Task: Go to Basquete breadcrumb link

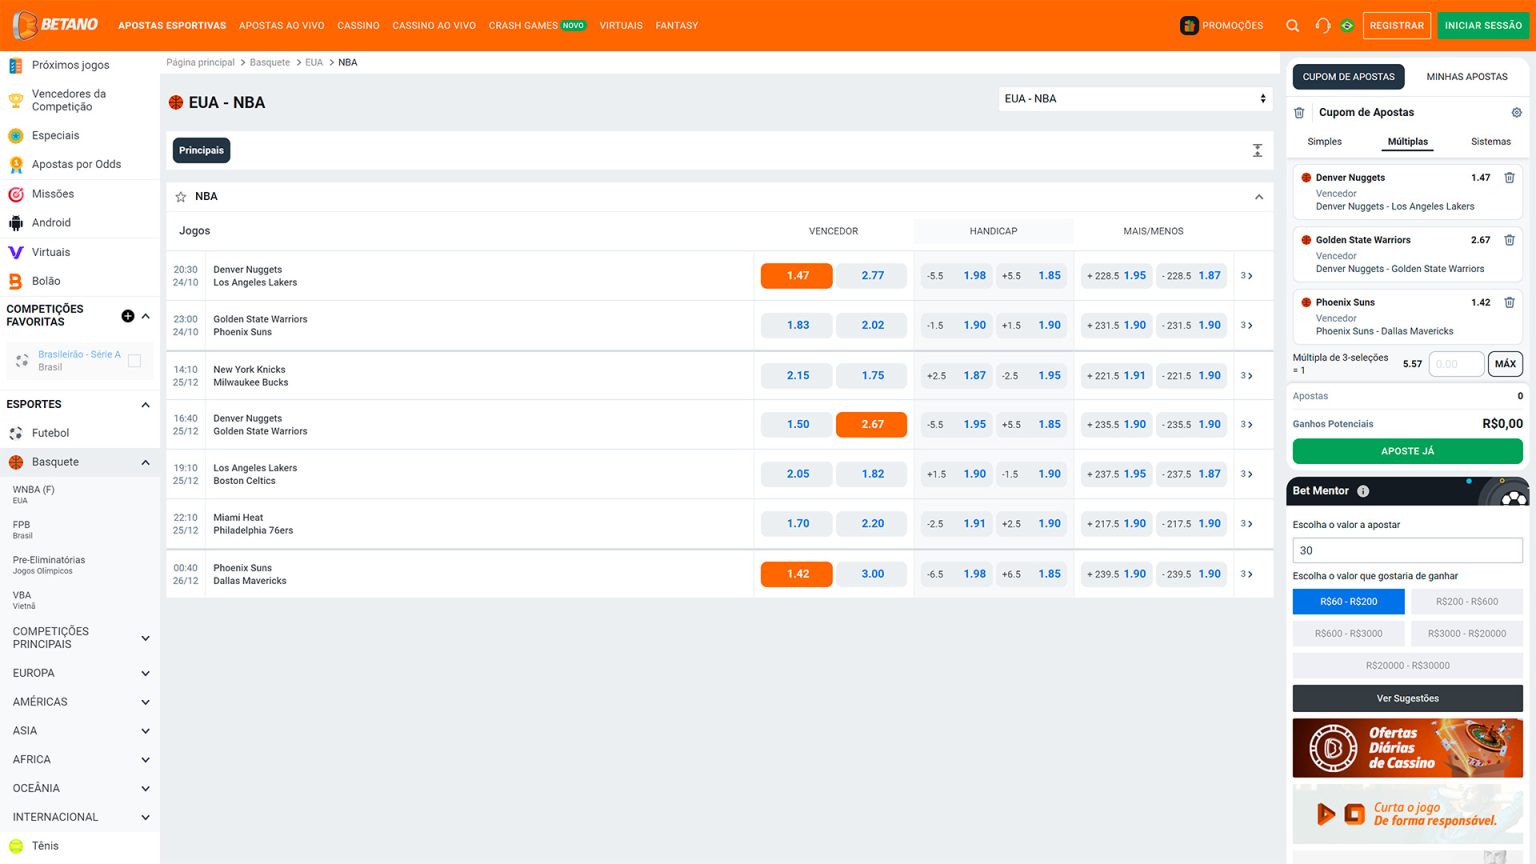Action: pos(270,62)
